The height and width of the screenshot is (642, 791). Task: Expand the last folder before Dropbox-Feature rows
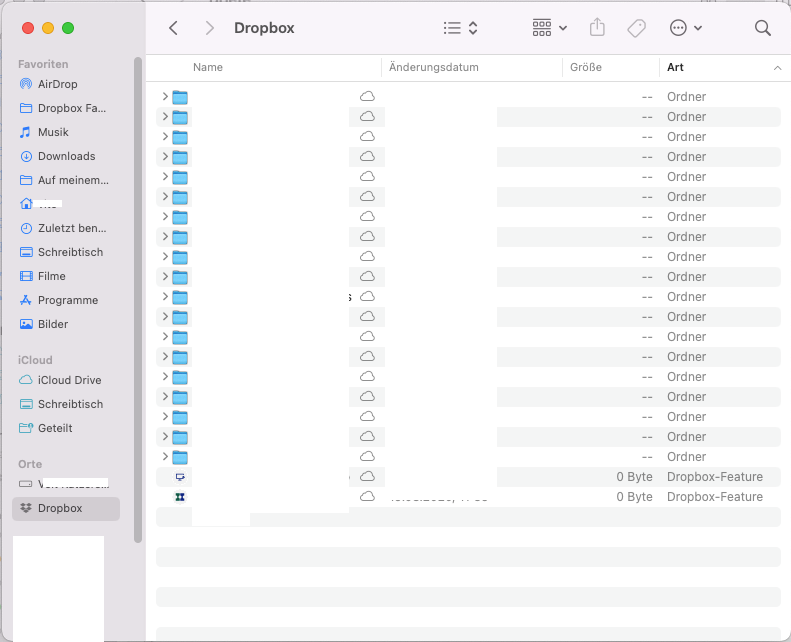click(x=165, y=456)
